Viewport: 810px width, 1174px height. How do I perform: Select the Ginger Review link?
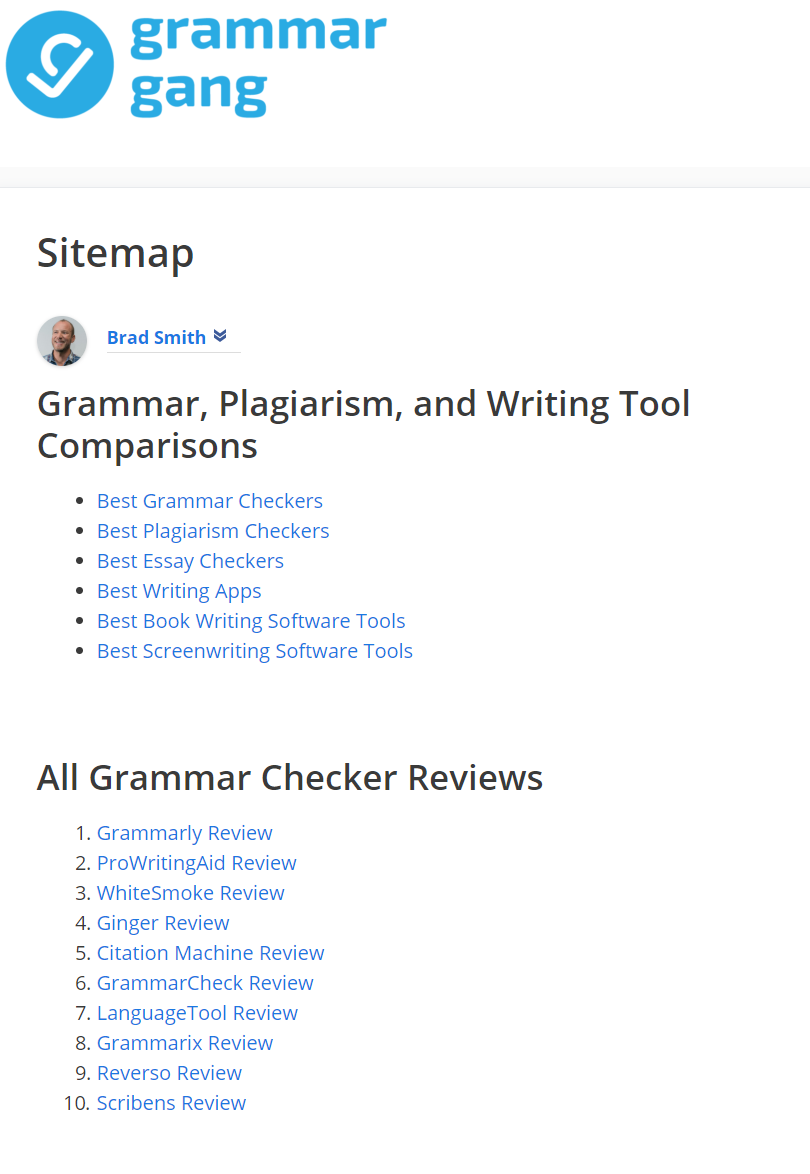(x=163, y=923)
